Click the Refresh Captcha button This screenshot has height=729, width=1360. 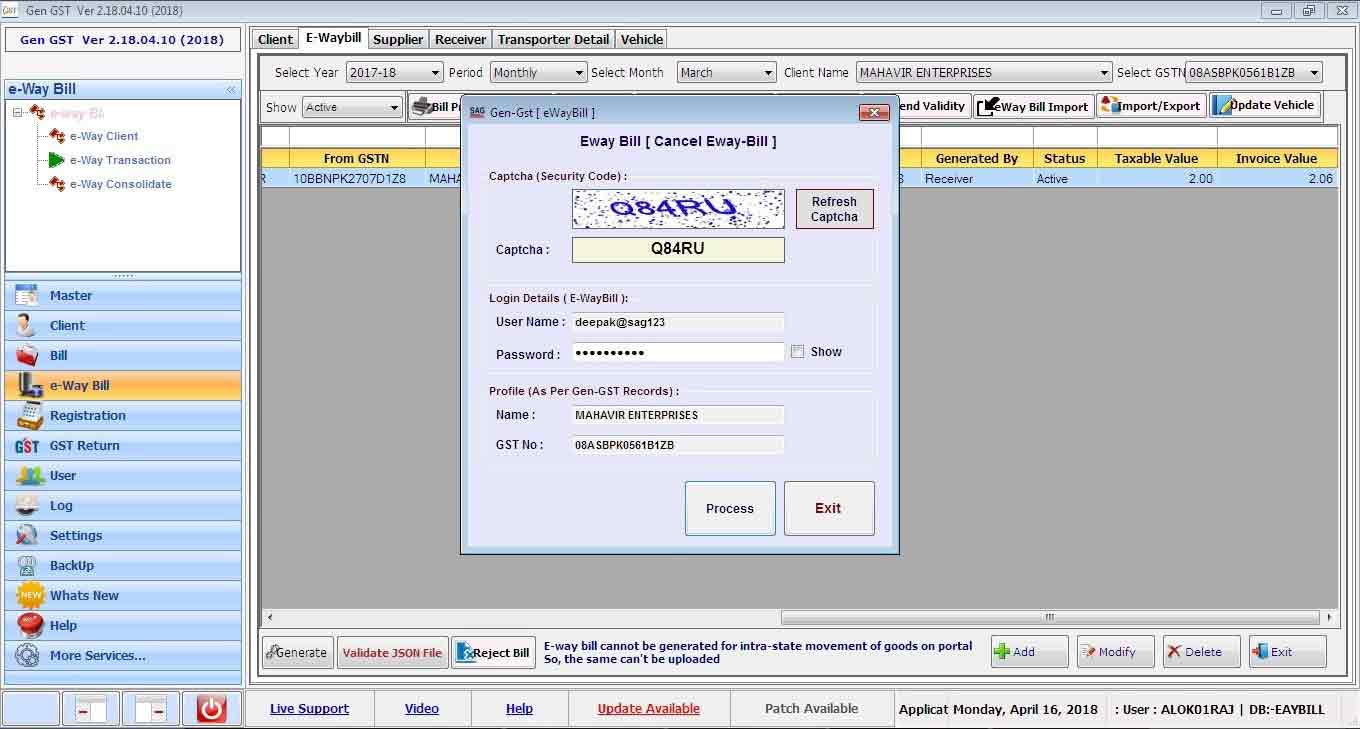point(834,209)
